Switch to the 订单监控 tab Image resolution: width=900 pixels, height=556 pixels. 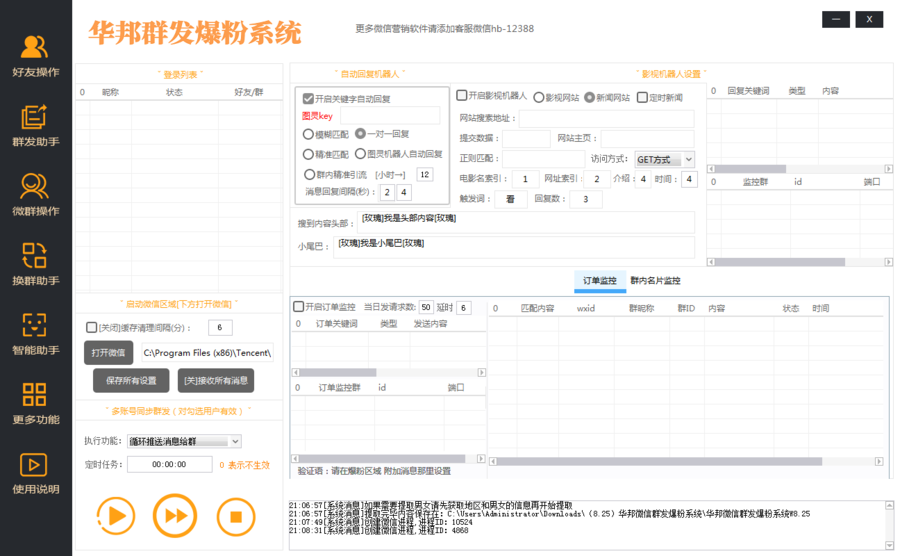click(x=600, y=281)
